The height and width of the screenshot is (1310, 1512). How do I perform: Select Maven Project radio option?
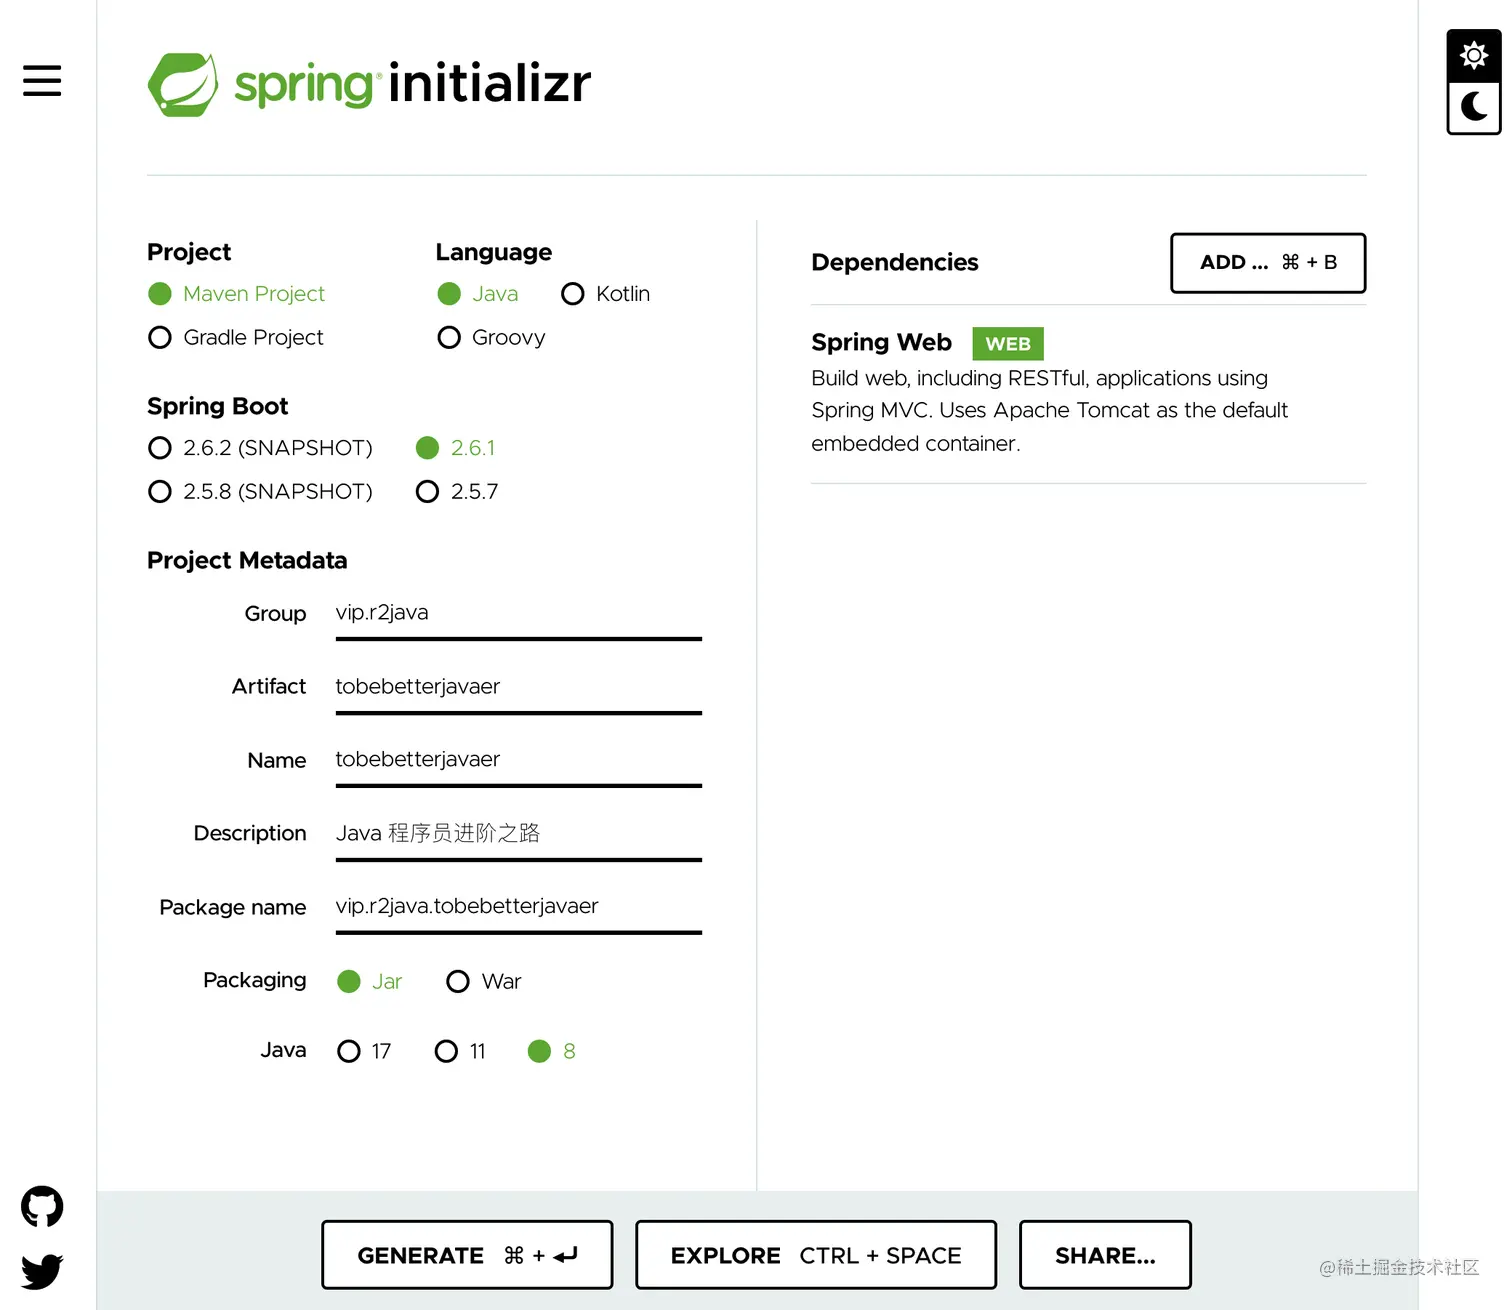237,294
